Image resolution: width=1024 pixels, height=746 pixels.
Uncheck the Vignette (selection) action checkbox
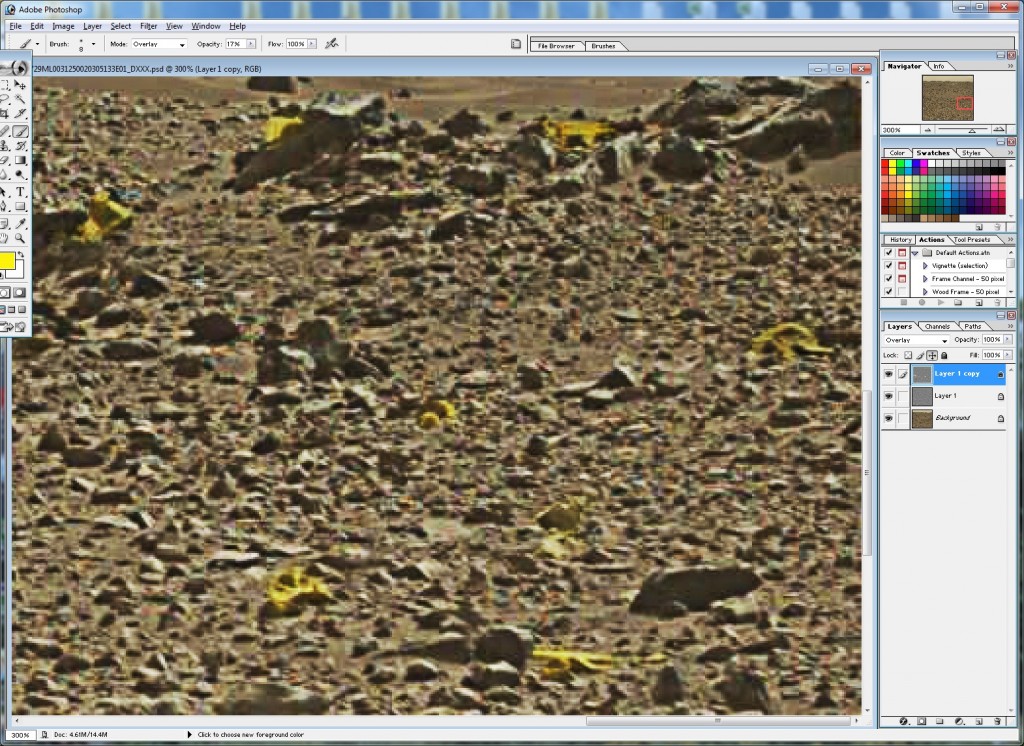888,265
